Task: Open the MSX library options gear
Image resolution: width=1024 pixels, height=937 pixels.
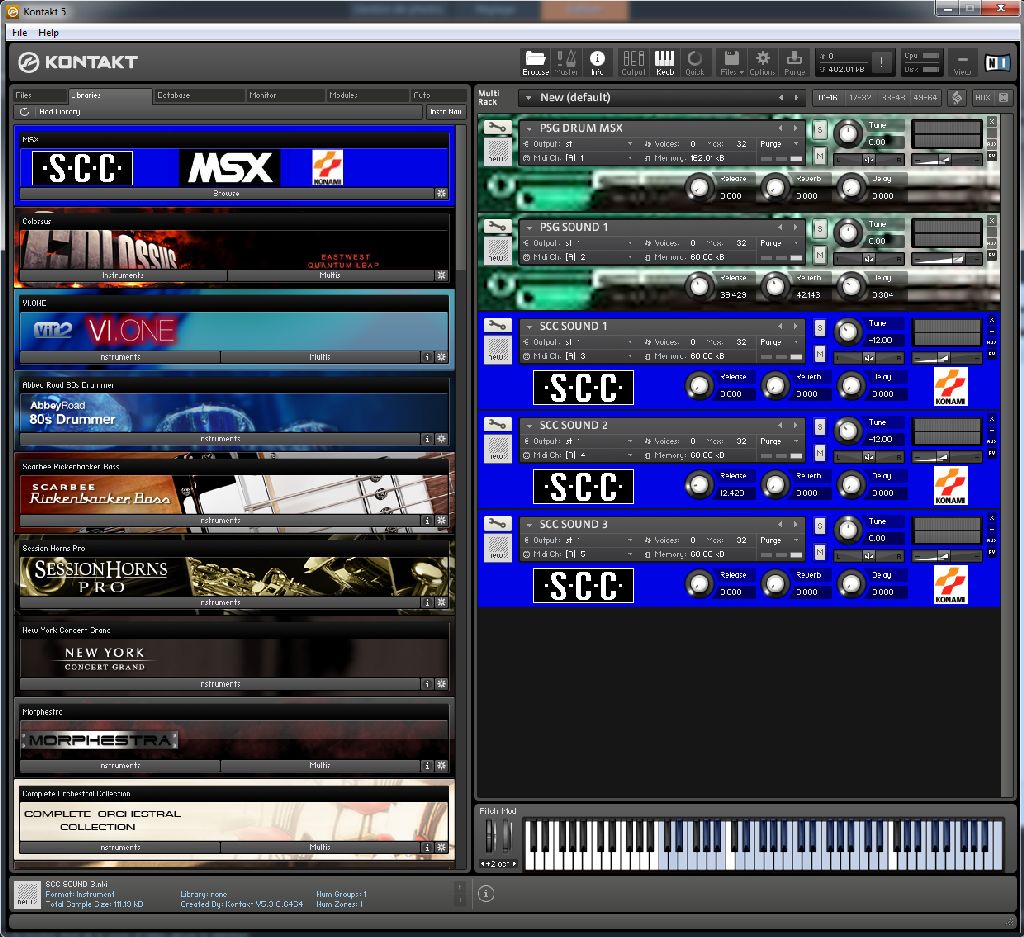Action: click(x=441, y=193)
